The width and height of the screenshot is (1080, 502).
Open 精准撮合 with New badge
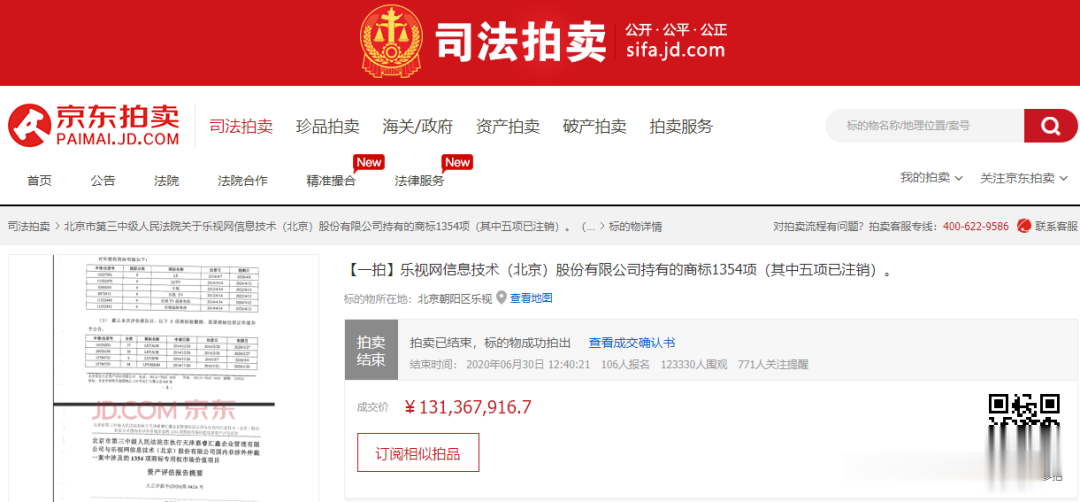331,181
